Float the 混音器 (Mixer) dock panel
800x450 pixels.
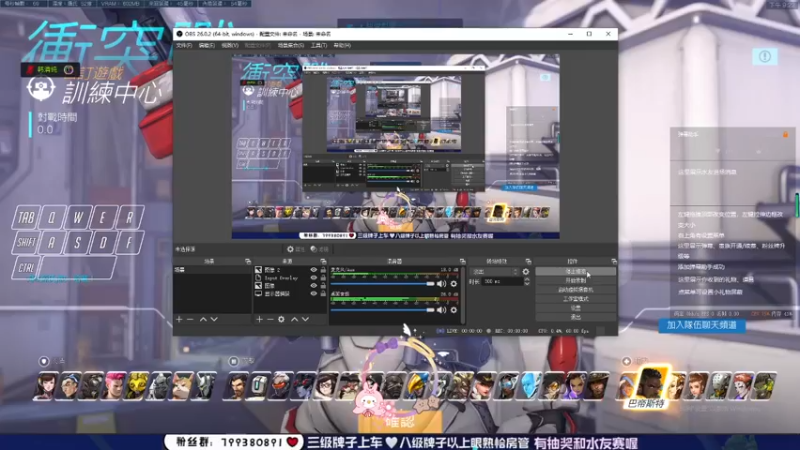(x=462, y=261)
